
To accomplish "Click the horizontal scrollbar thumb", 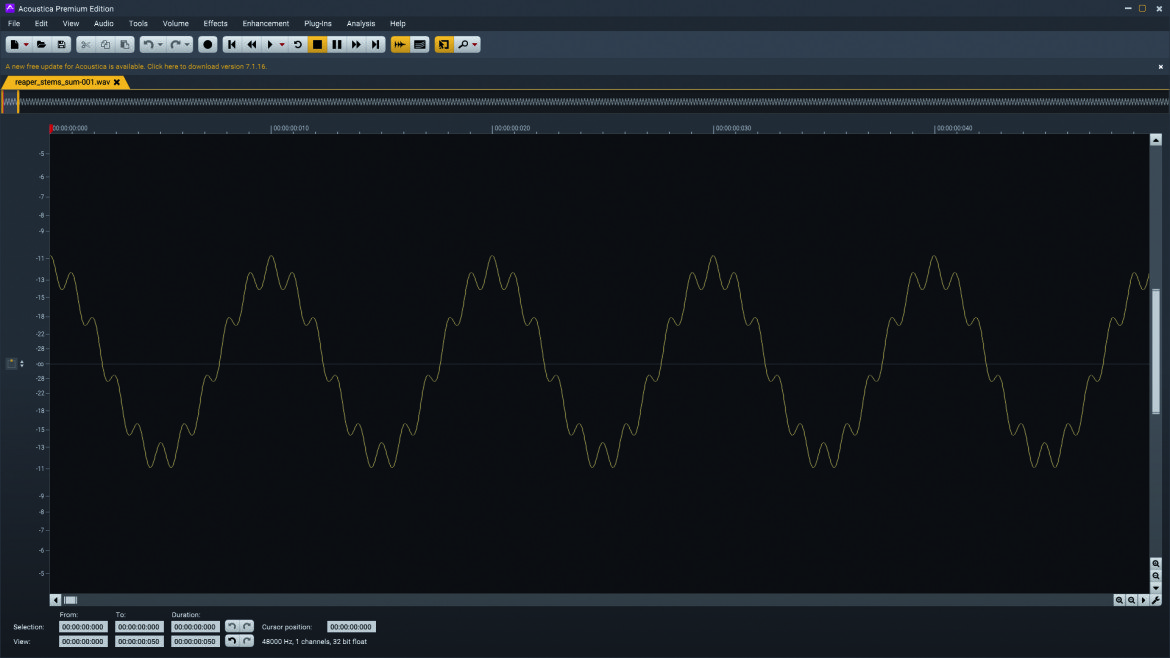I will (x=70, y=600).
